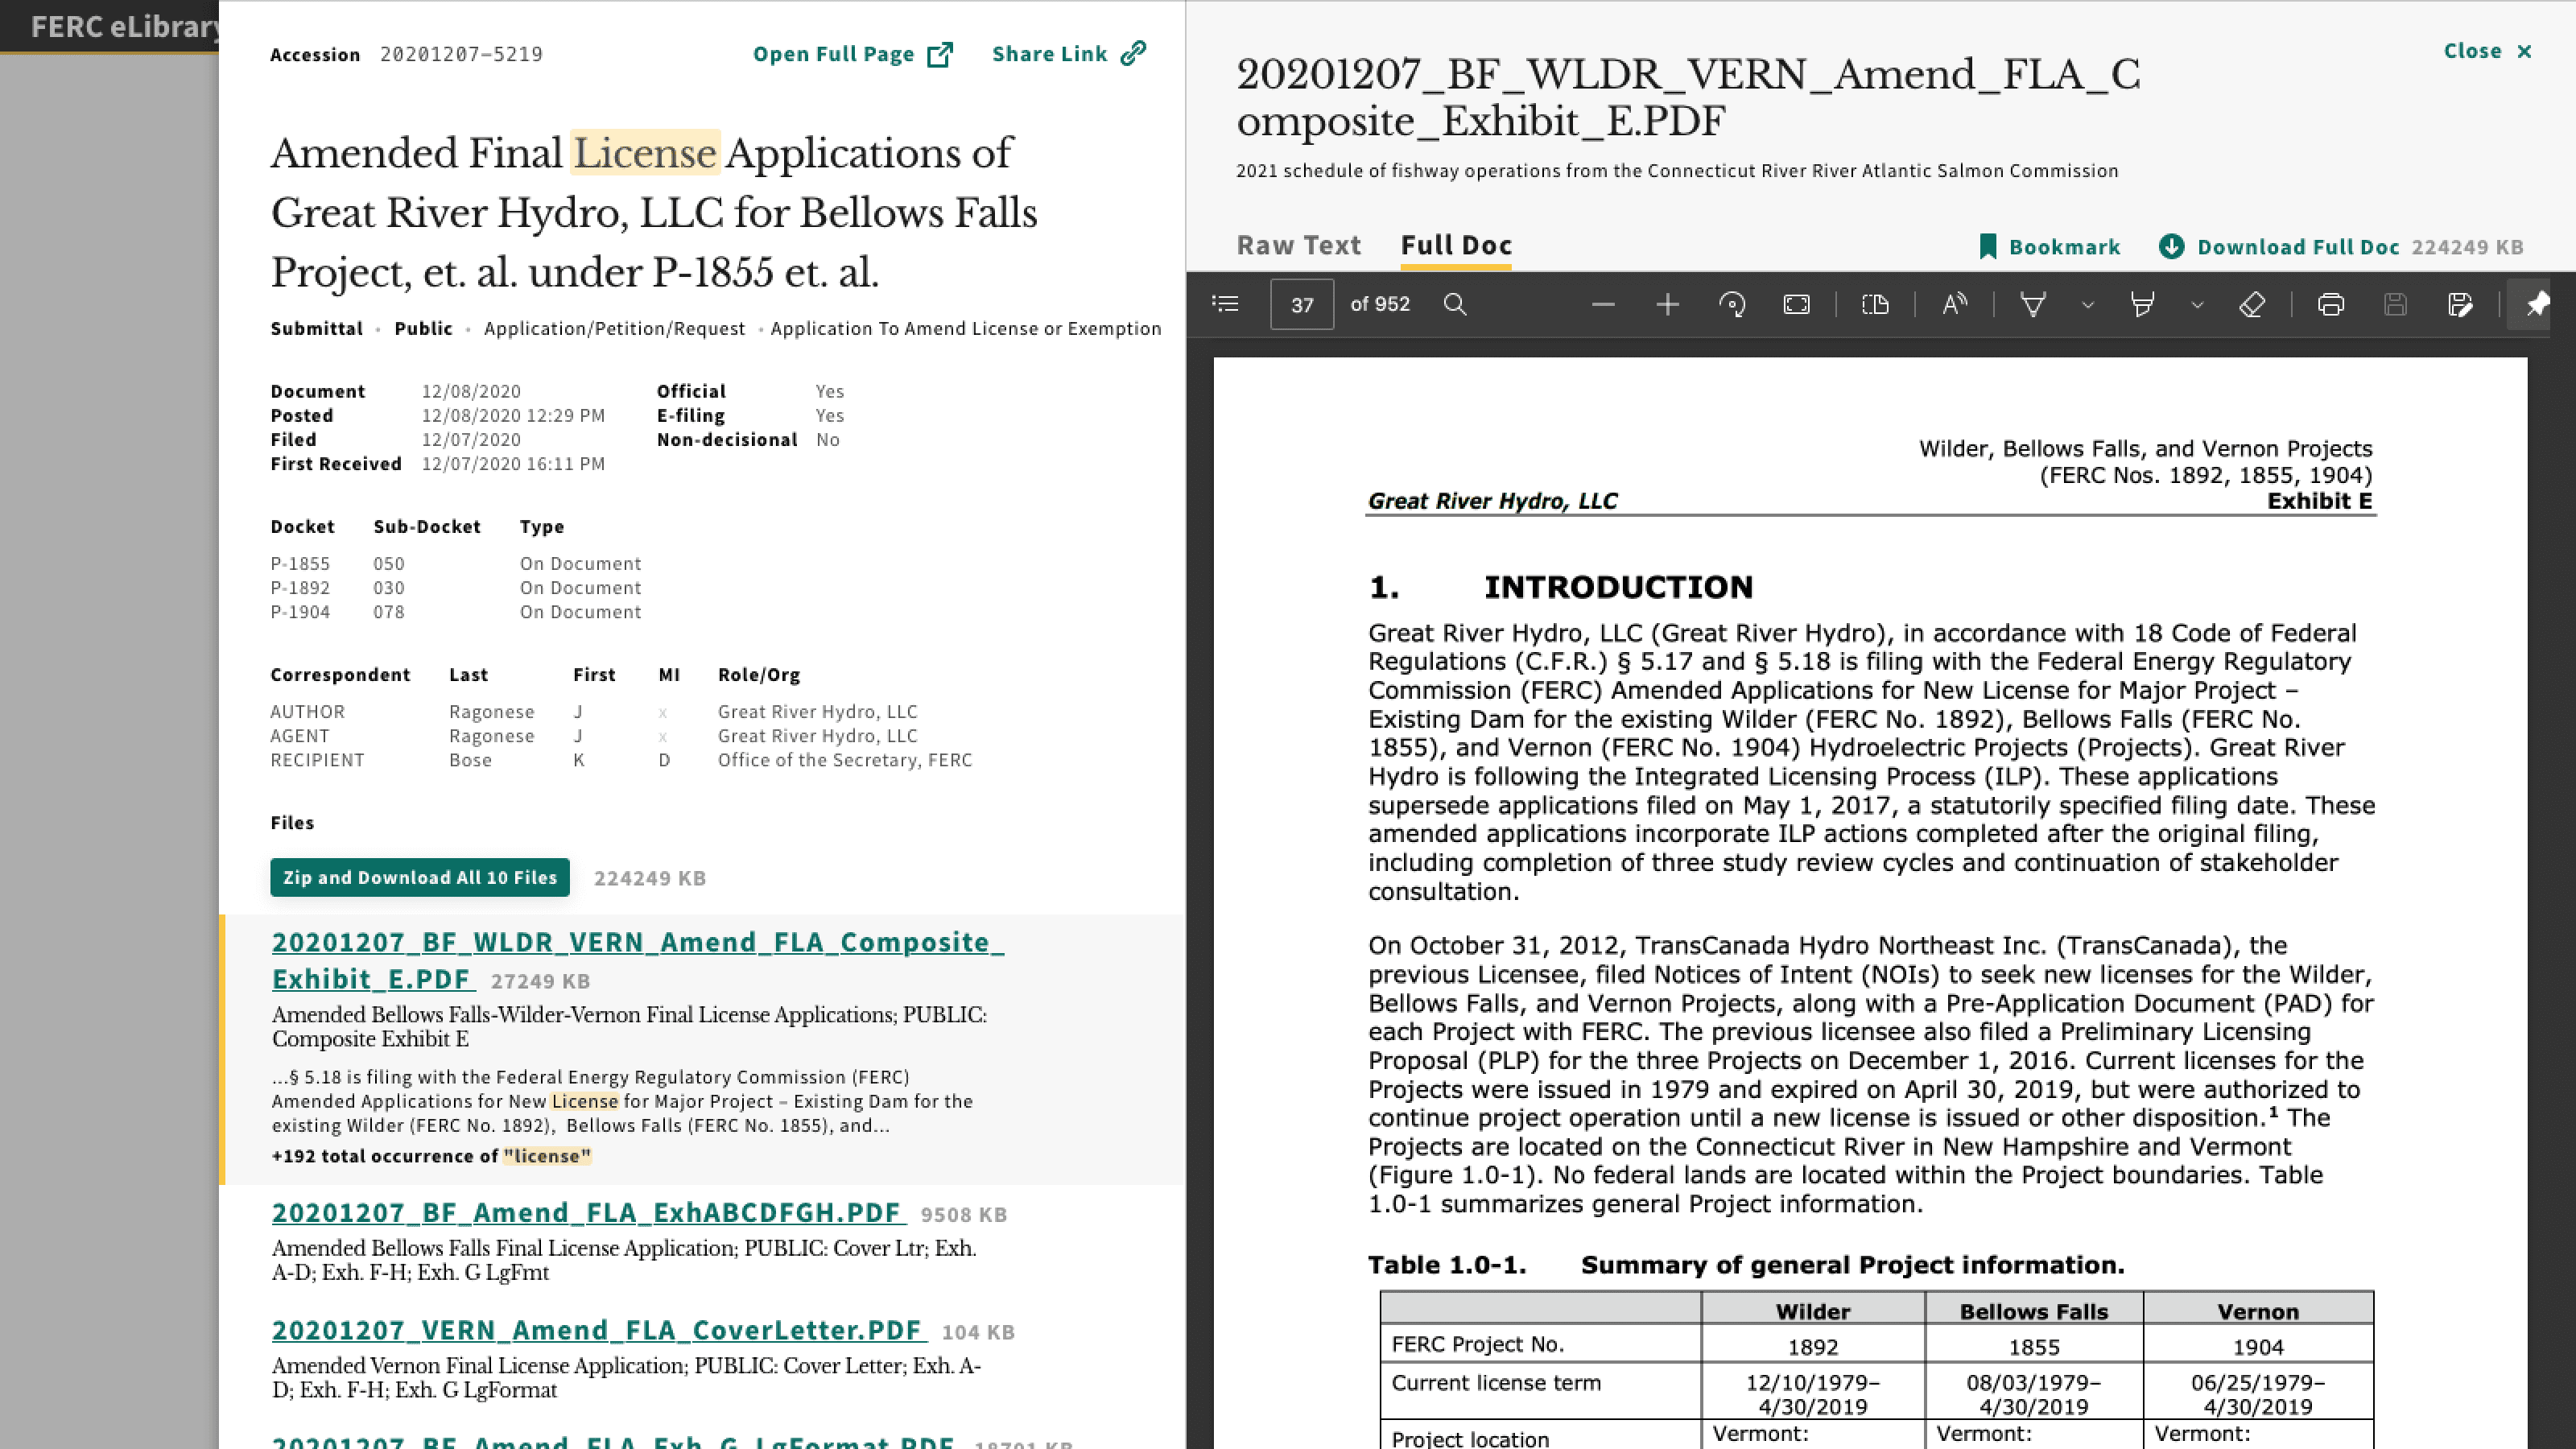Download Full Doc link
This screenshot has width=2576, height=1449.
coord(2297,246)
